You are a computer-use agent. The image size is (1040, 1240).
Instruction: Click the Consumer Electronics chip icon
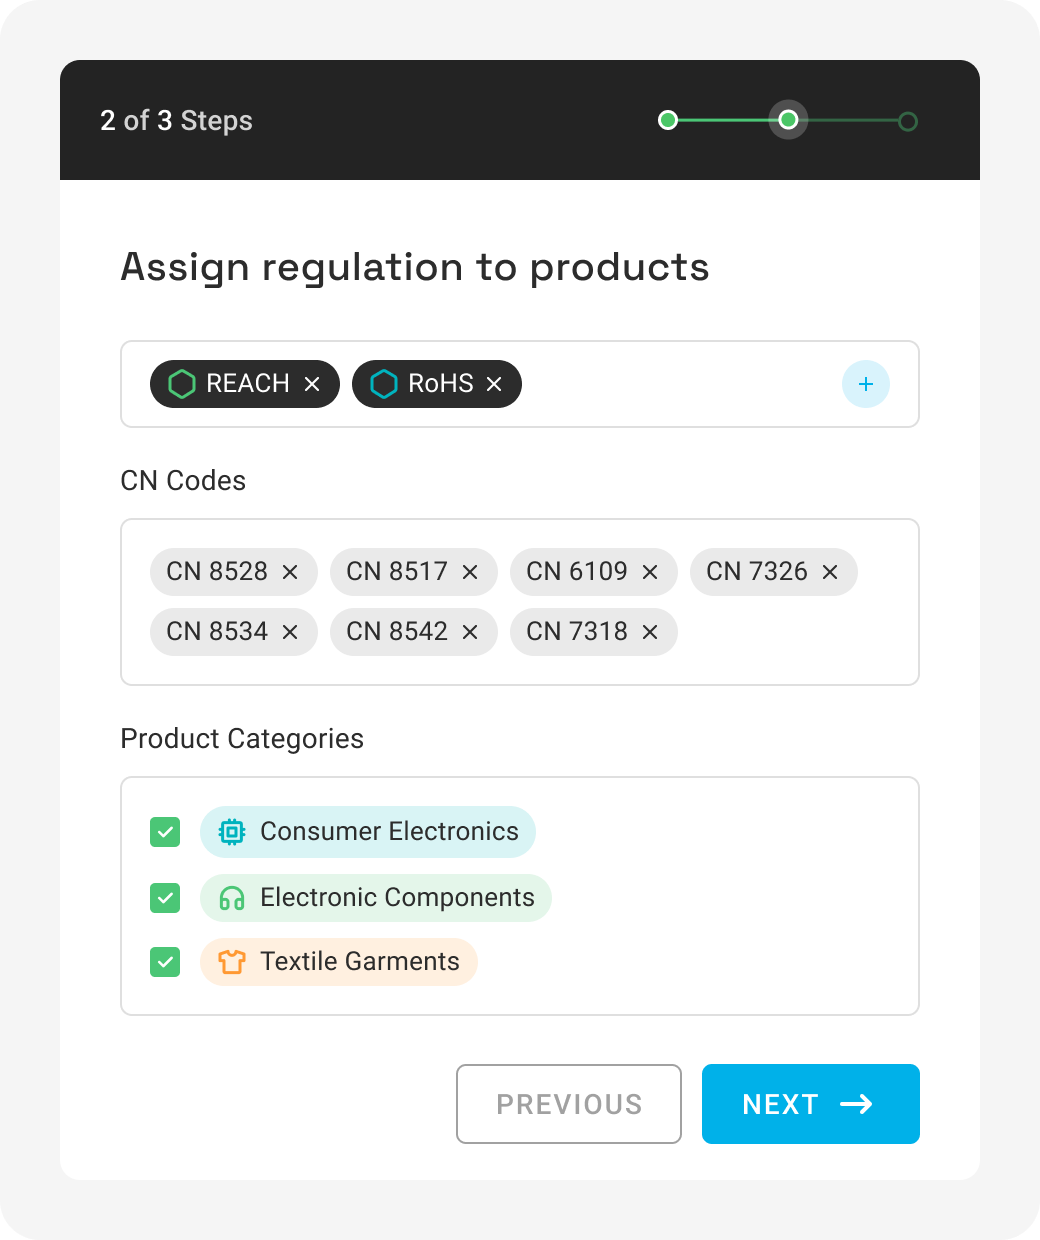point(232,832)
